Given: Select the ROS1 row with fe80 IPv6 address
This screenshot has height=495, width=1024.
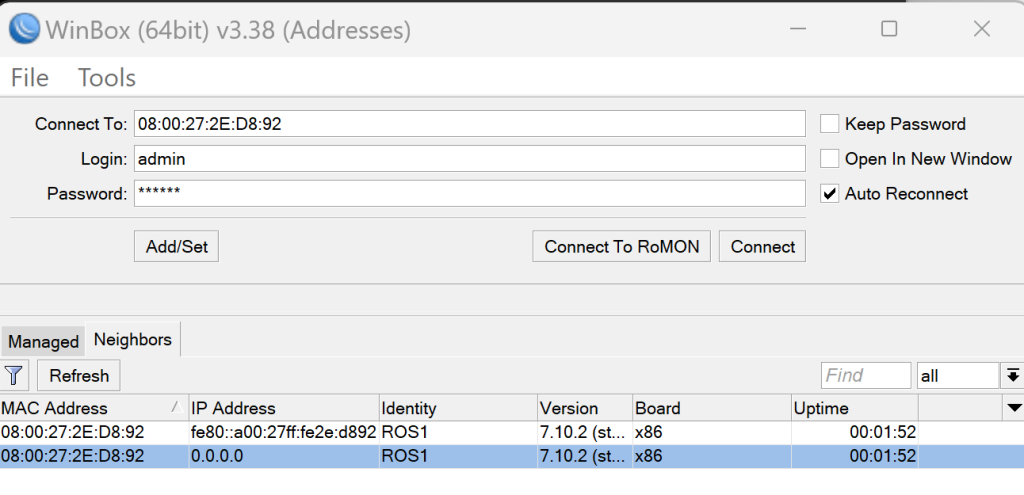Looking at the screenshot, I should pos(283,433).
